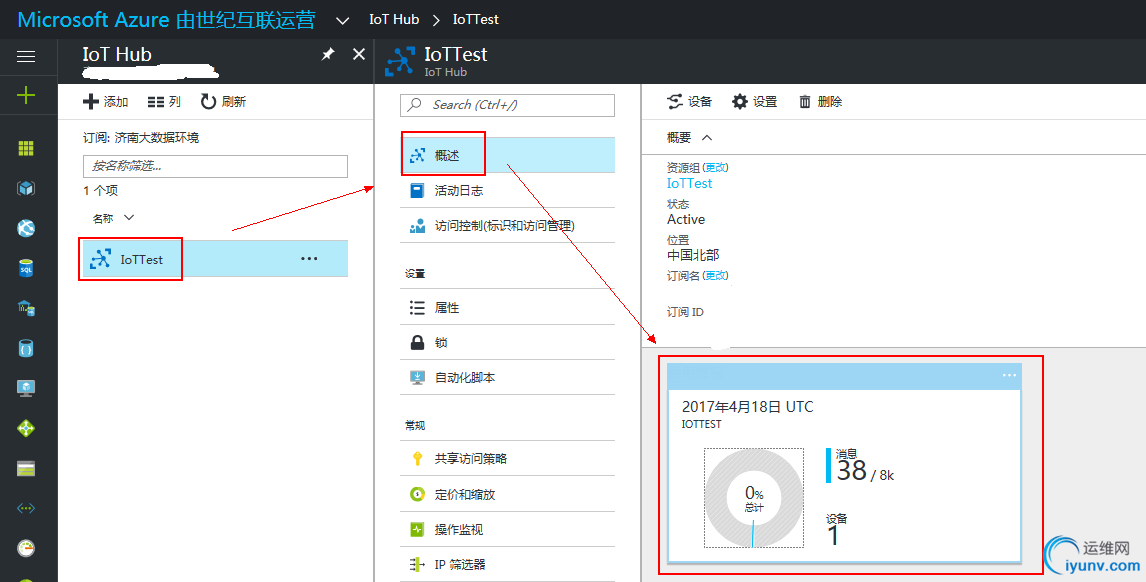Open 定价和缩放 pricing and scale
The image size is (1146, 582).
click(x=507, y=494)
